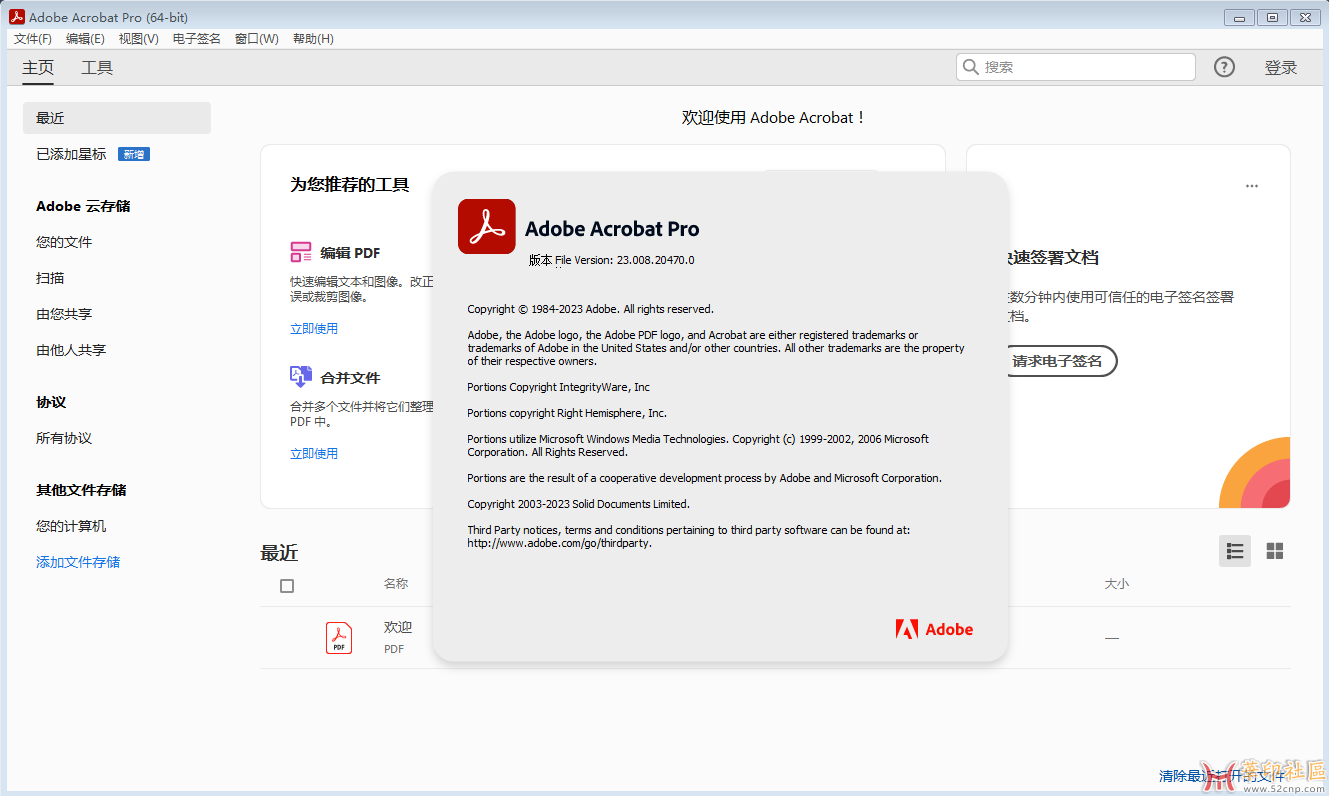The width and height of the screenshot is (1329, 796).
Task: Select 您的计算机 in the sidebar
Action: (x=71, y=526)
